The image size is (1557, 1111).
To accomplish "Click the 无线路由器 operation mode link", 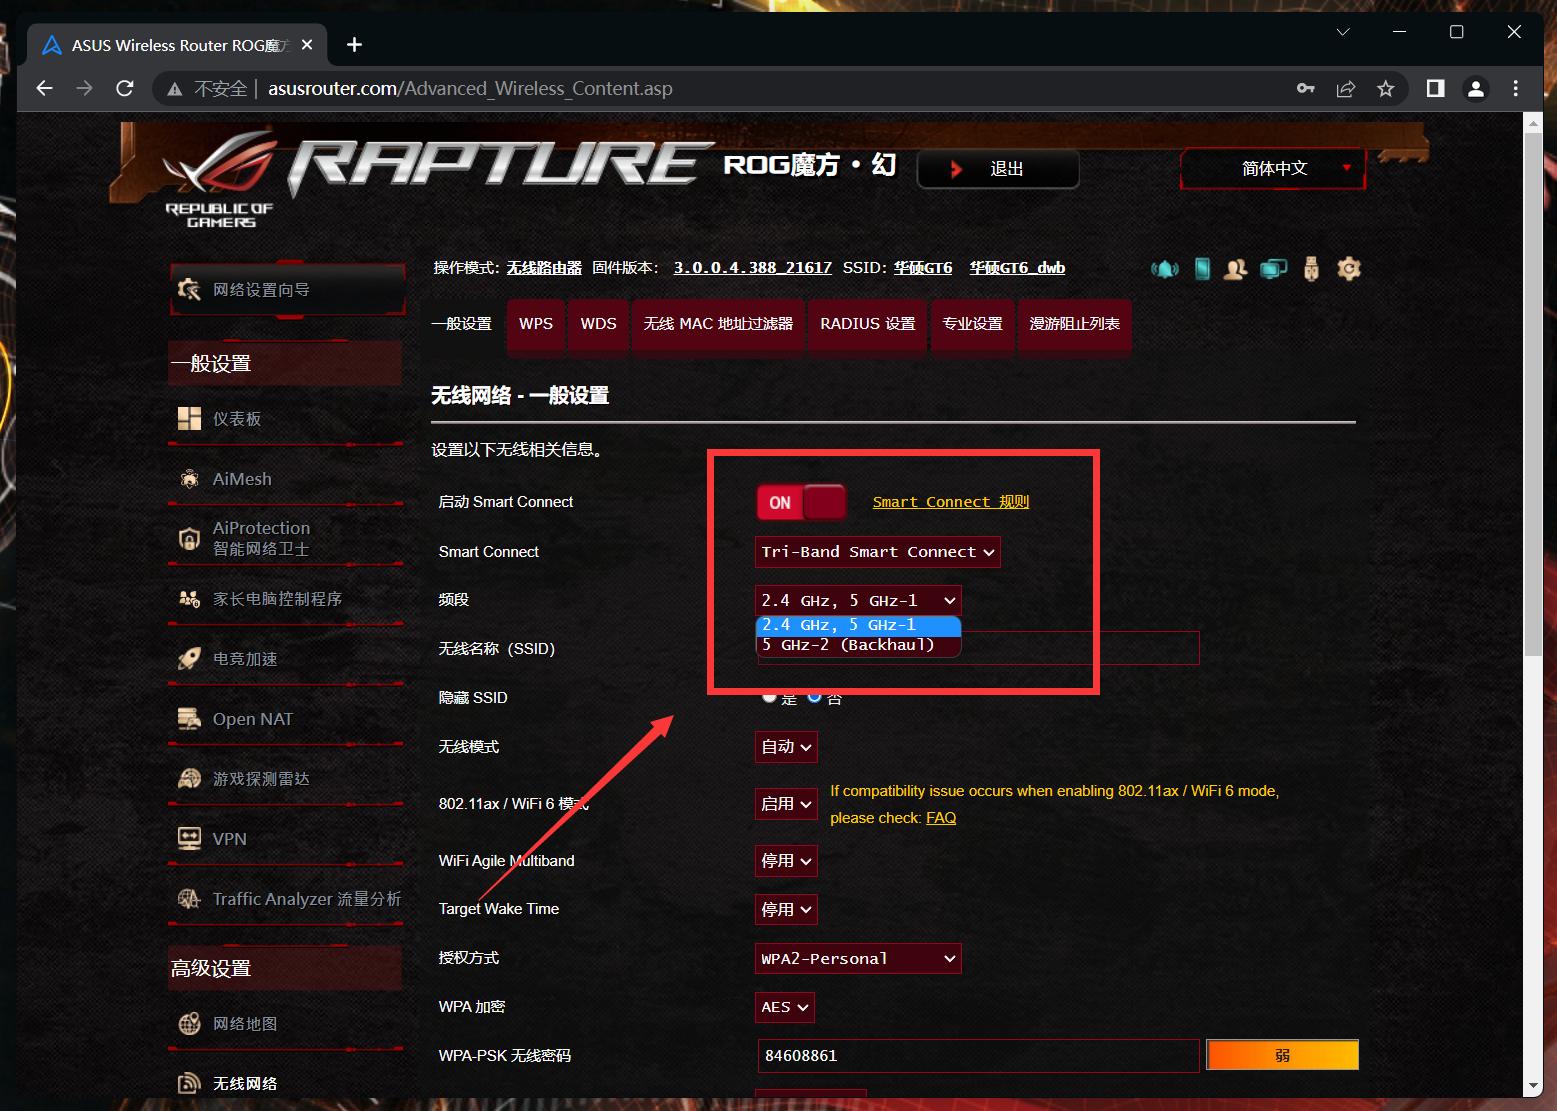I will pos(544,268).
